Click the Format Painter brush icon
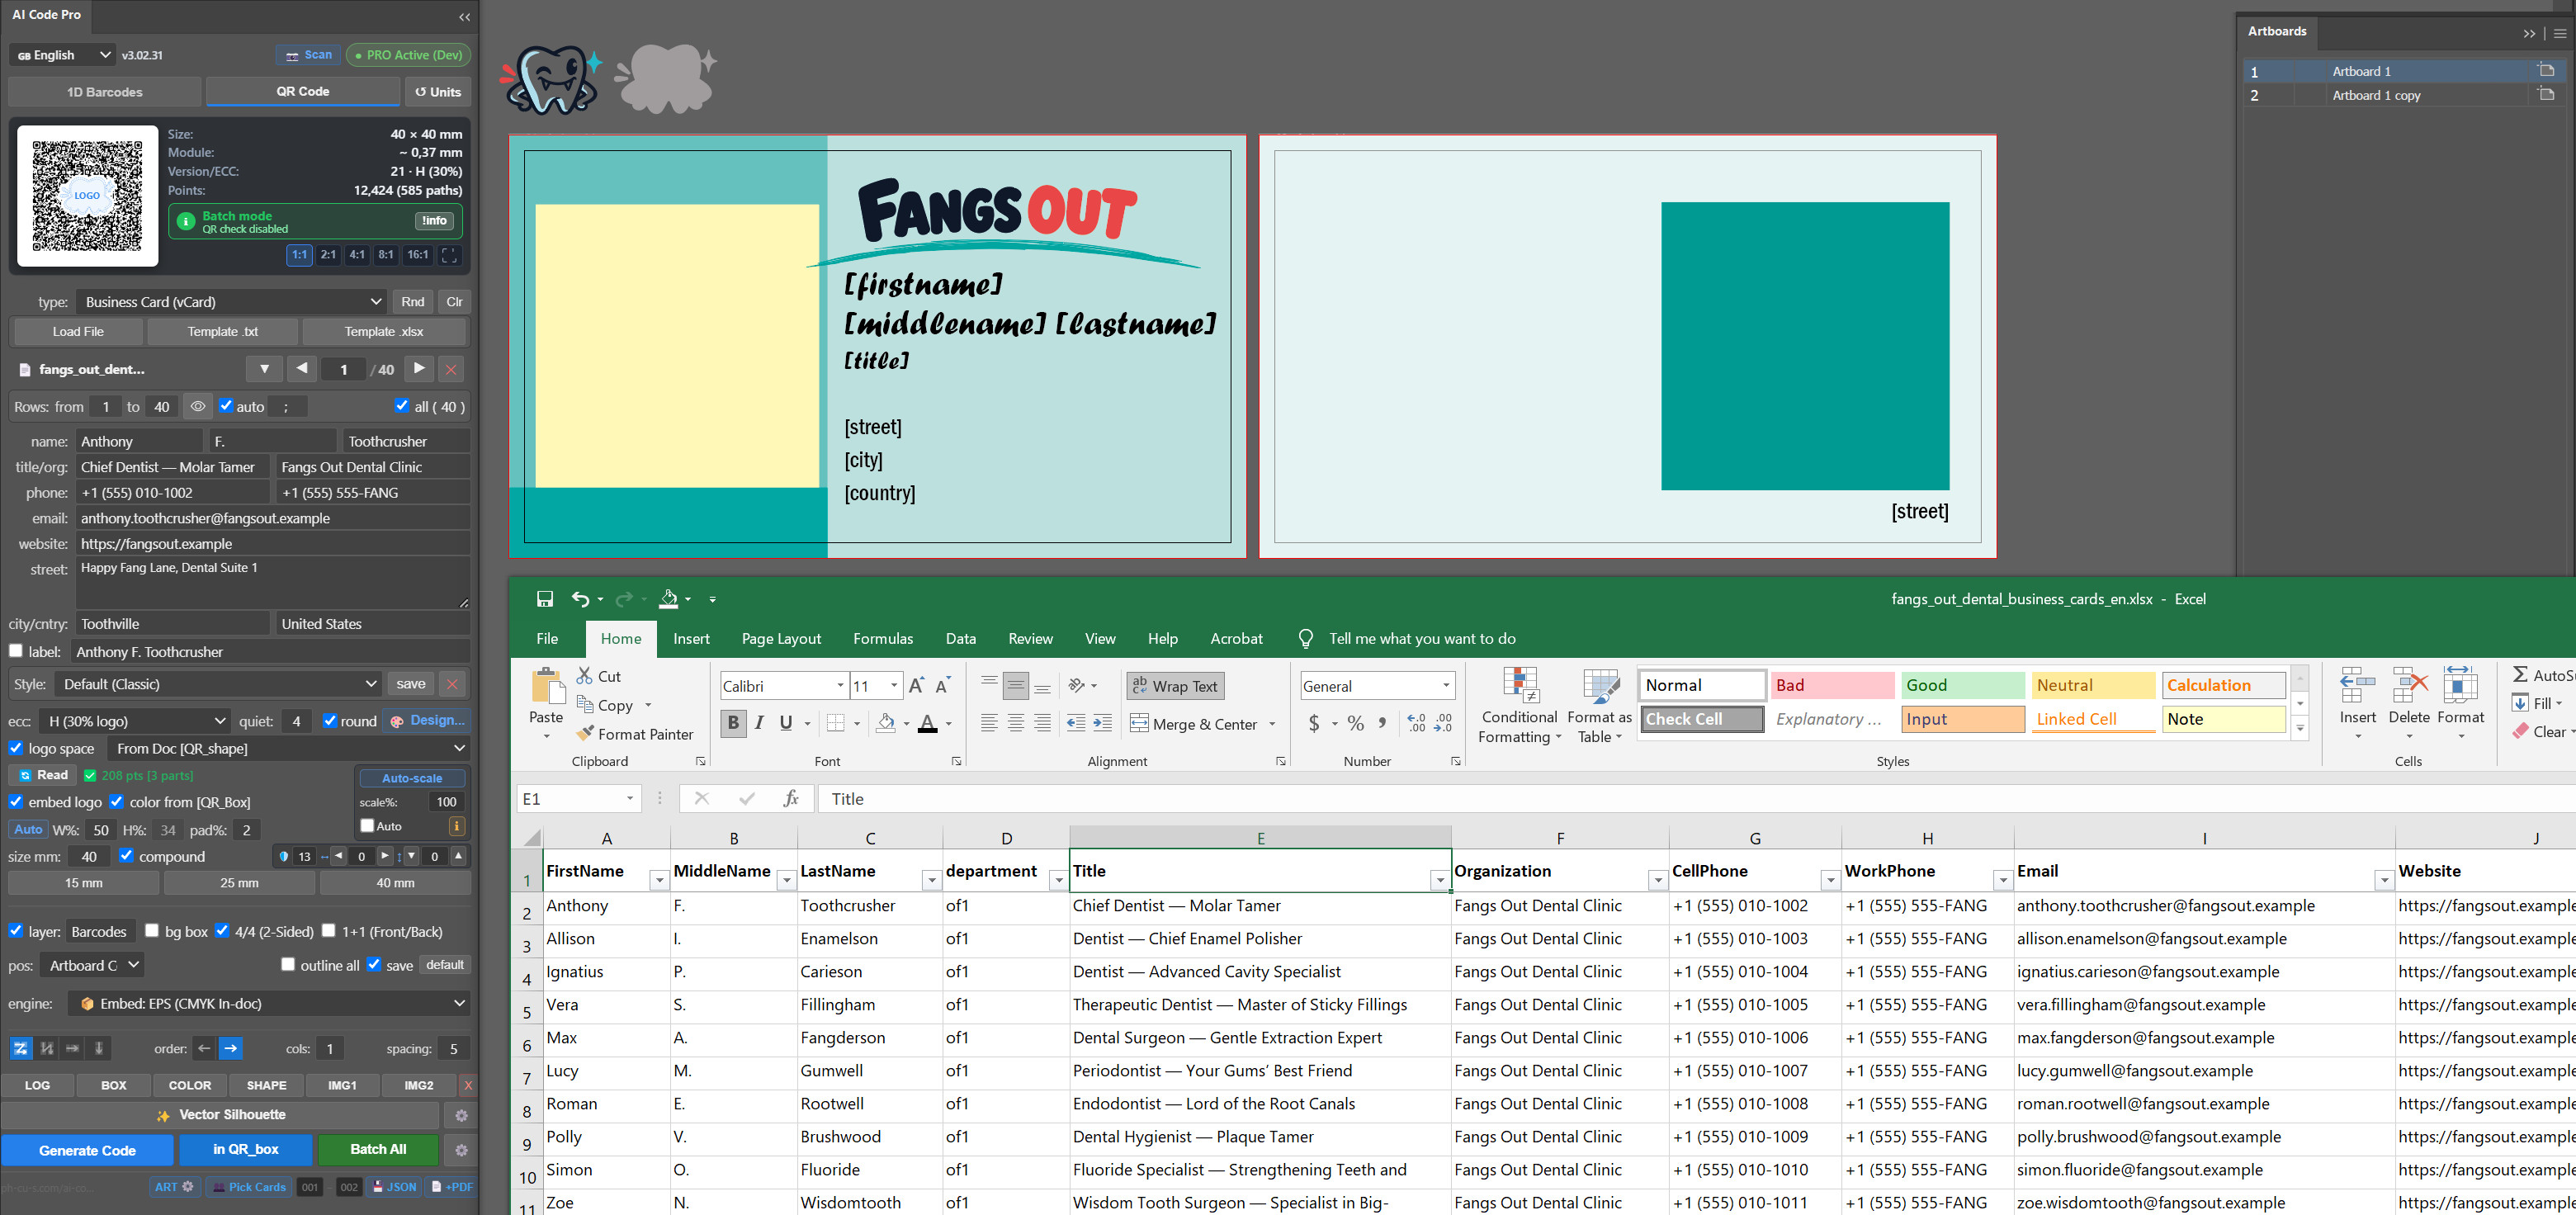Image resolution: width=2576 pixels, height=1215 pixels. (586, 733)
